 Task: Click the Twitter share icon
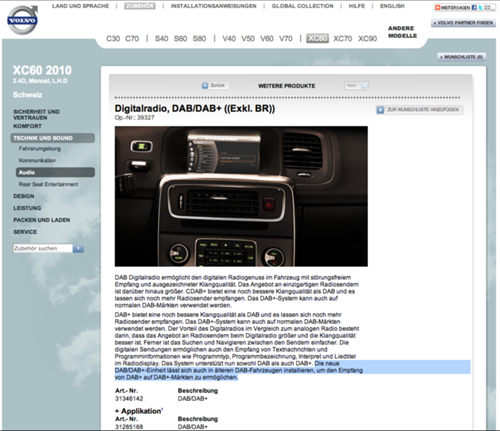(x=480, y=7)
